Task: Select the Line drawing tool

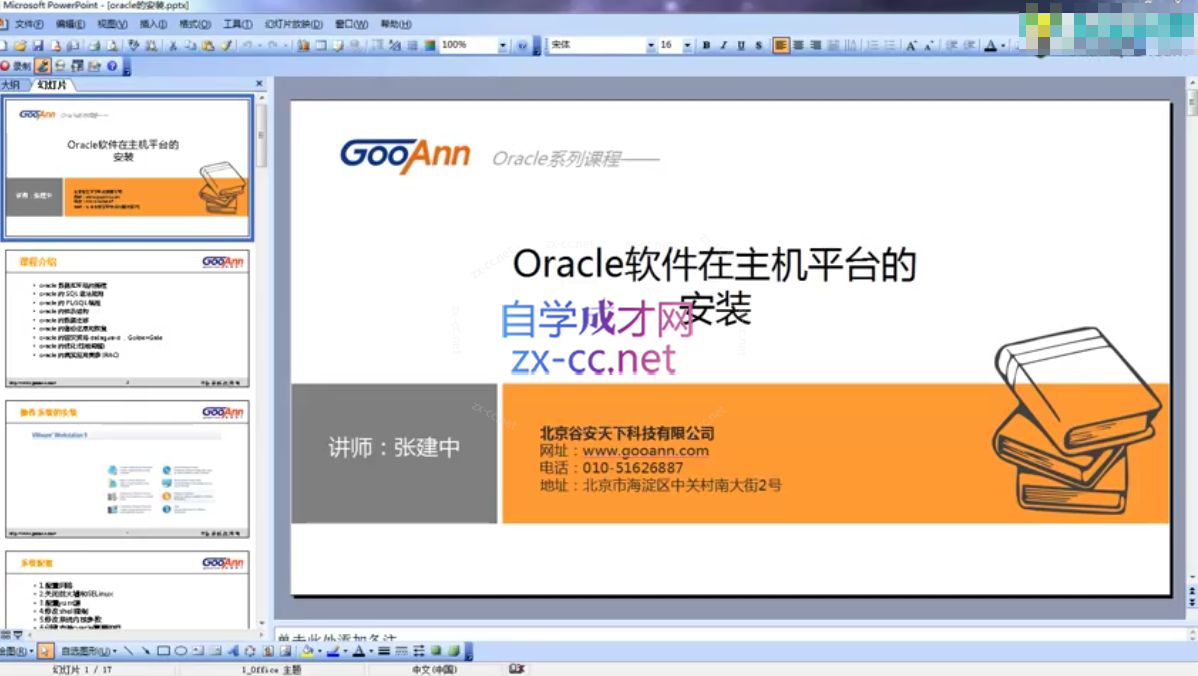Action: click(128, 651)
